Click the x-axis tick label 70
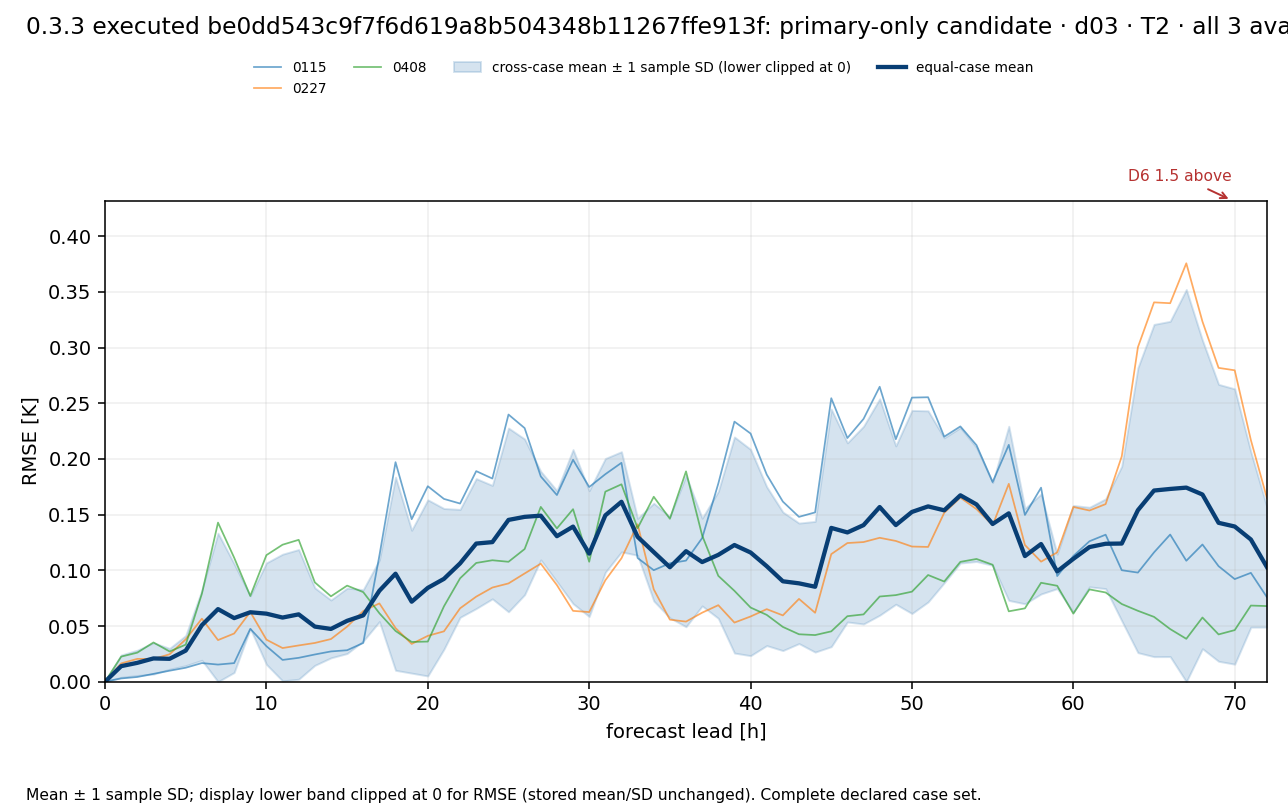Screen dimensions: 1288x812 pyautogui.click(x=1234, y=704)
